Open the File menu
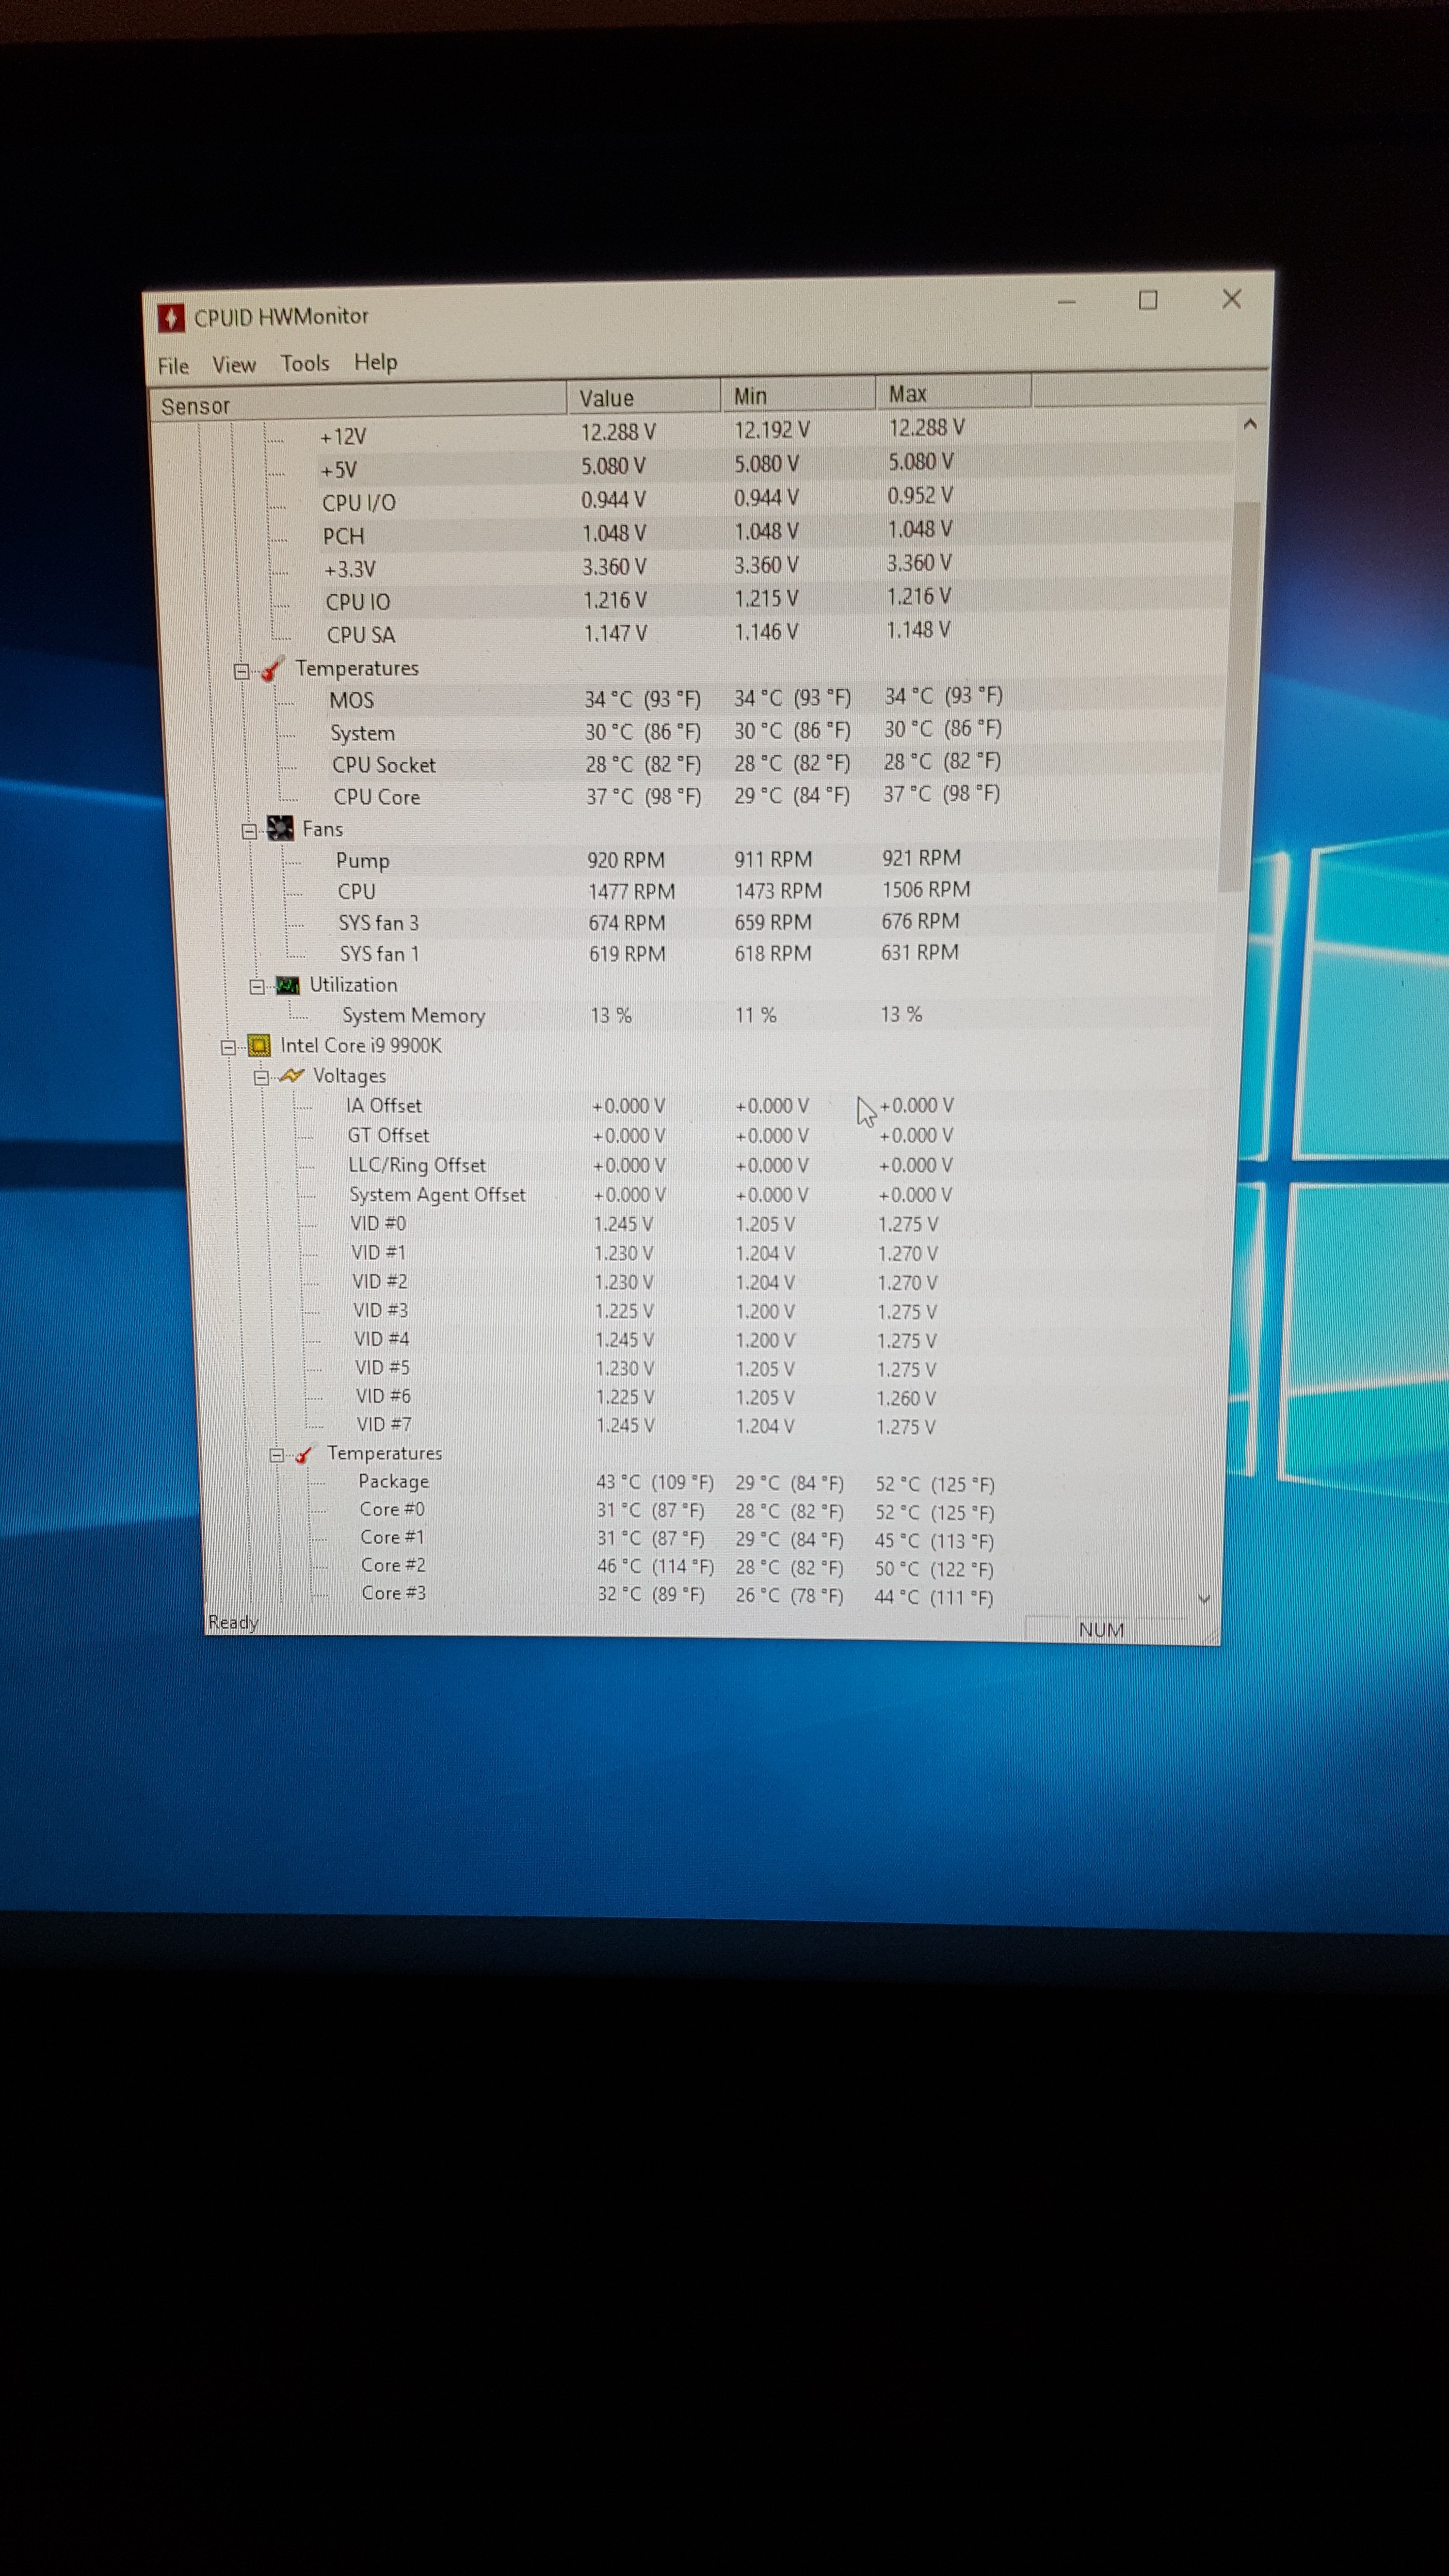The image size is (1449, 2576). click(x=173, y=366)
